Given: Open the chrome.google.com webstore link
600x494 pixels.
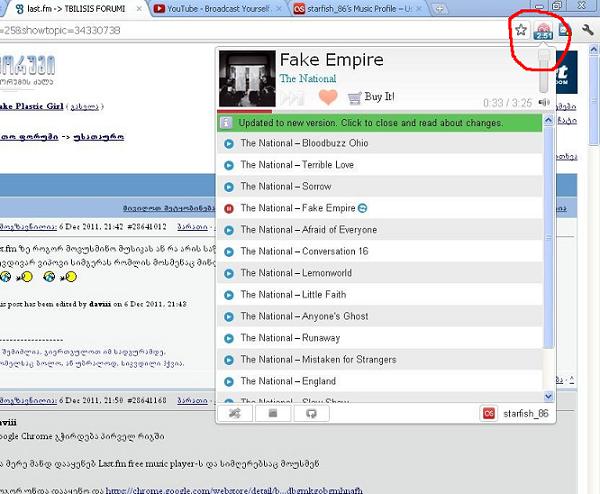Looking at the screenshot, I should 234,490.
